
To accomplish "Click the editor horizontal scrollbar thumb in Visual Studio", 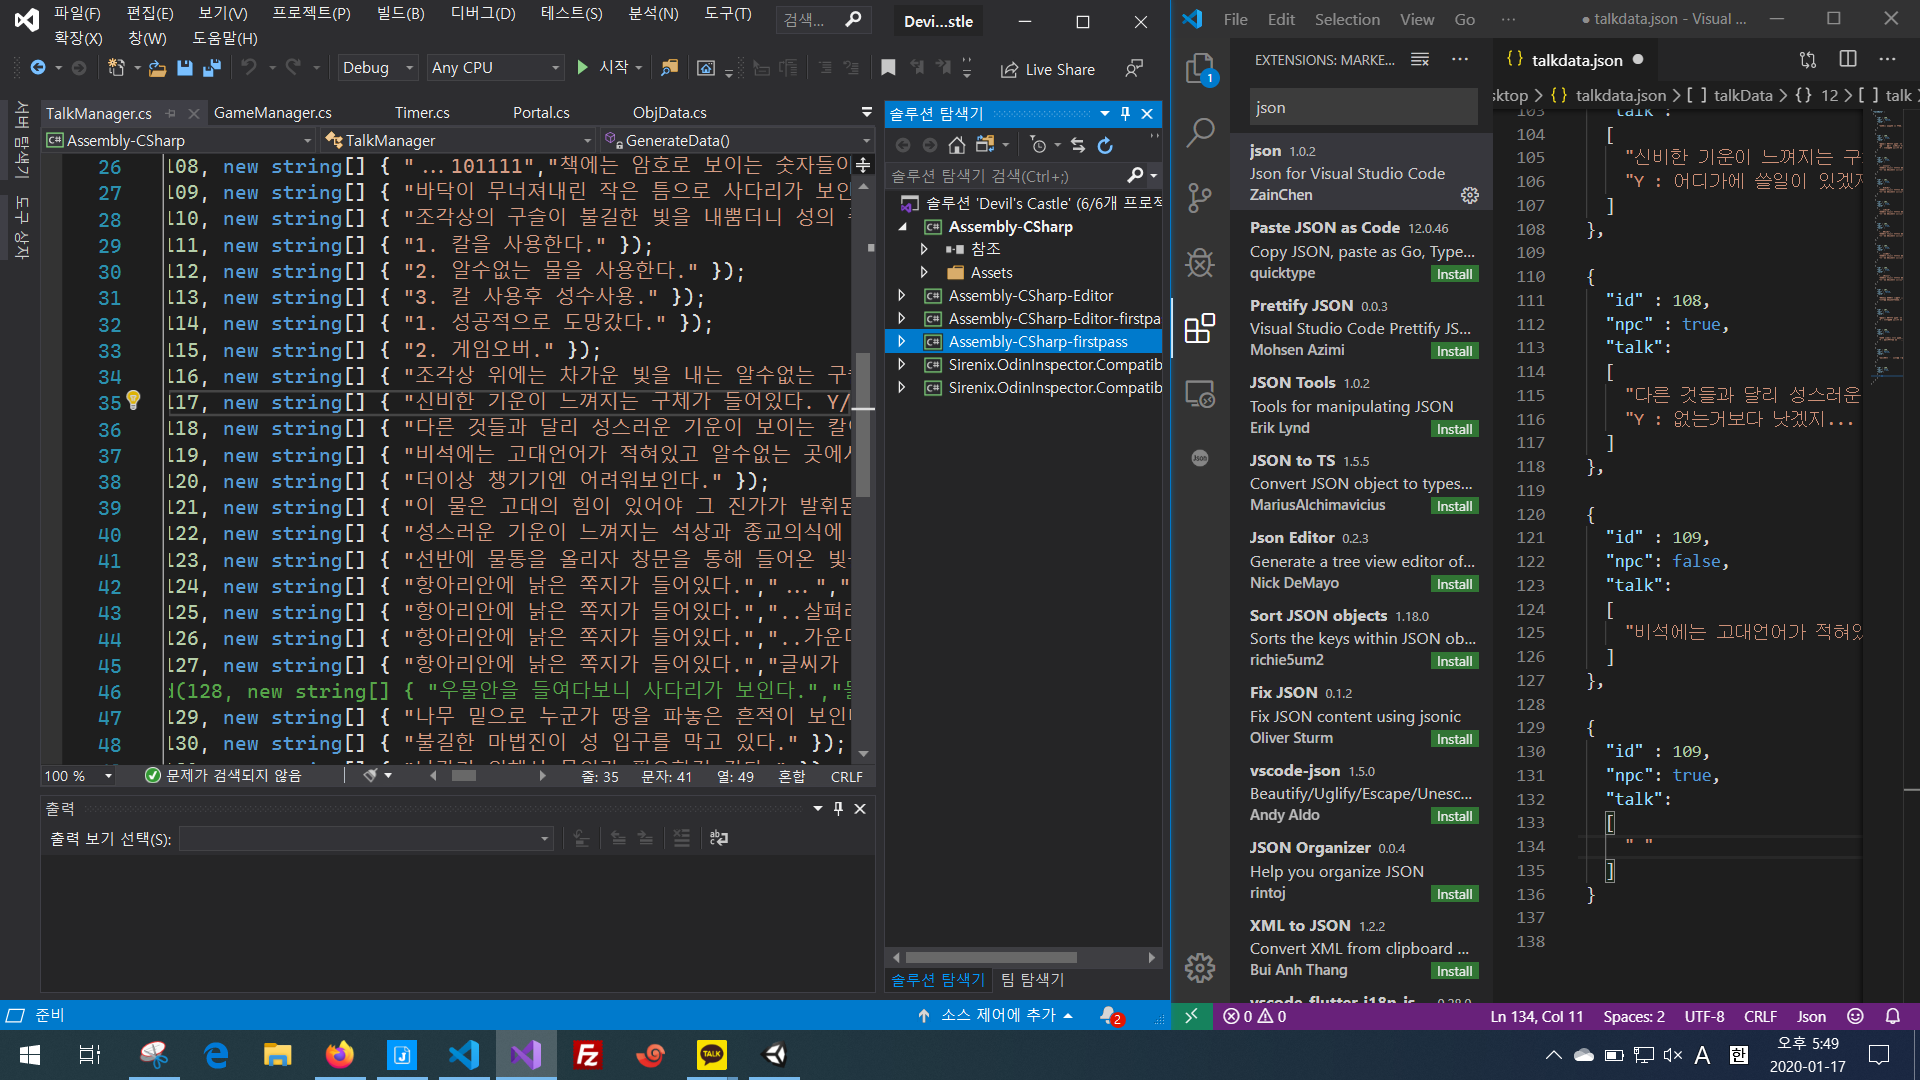I will pyautogui.click(x=463, y=776).
